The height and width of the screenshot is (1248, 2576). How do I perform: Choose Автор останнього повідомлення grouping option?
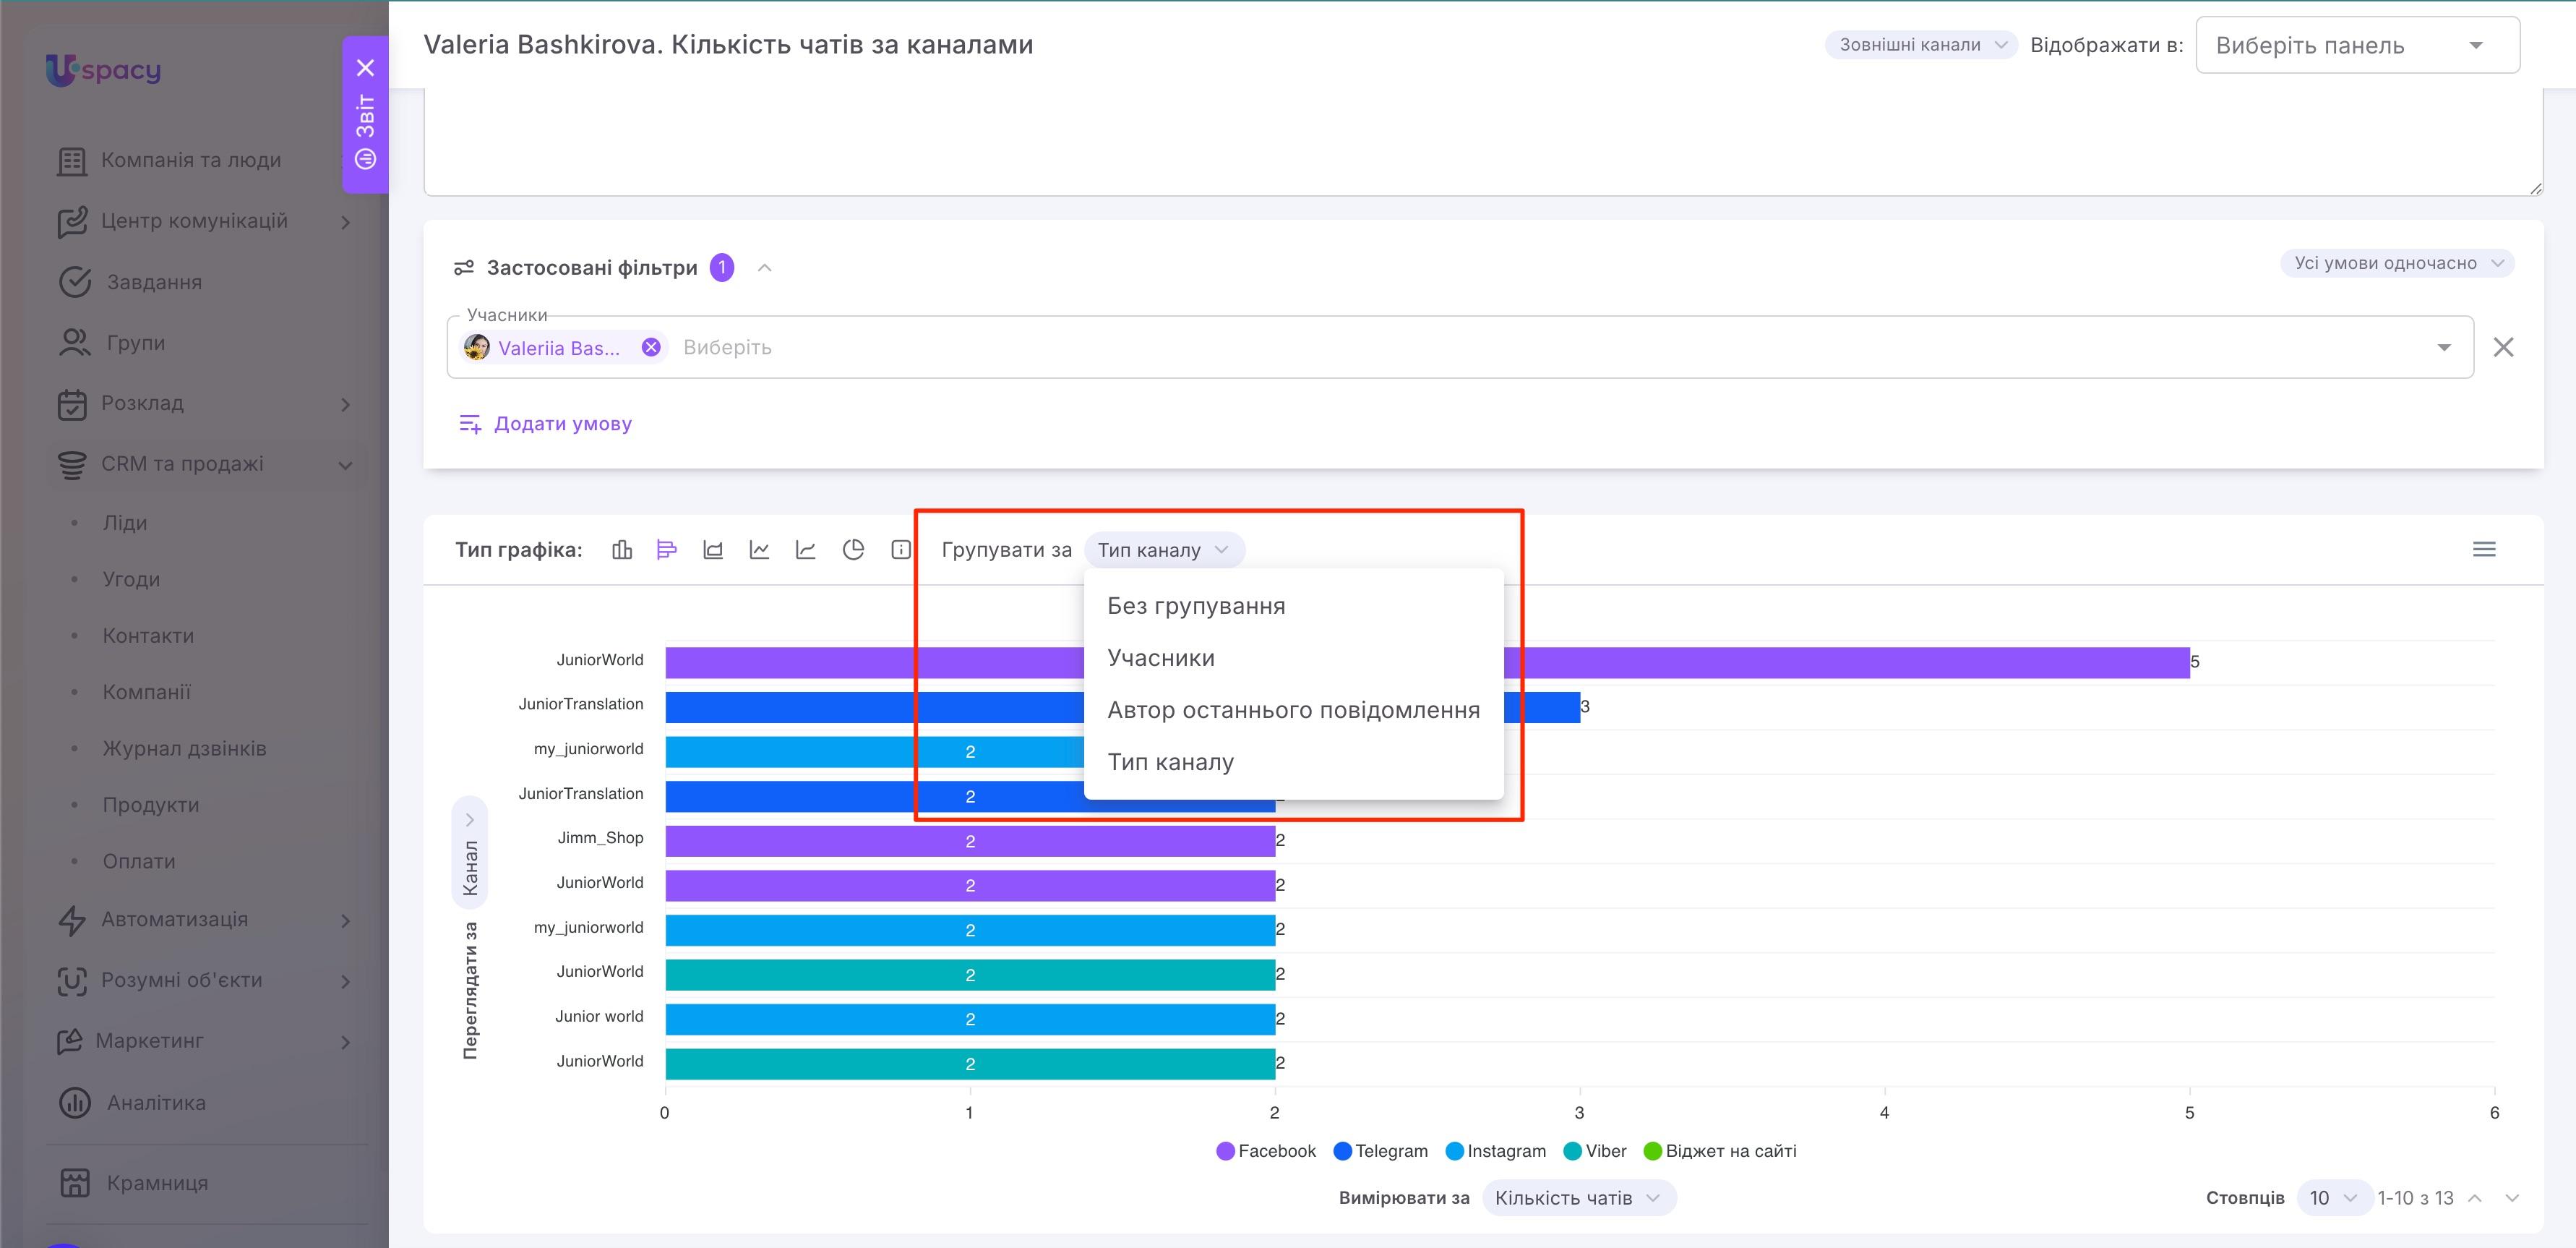coord(1294,710)
